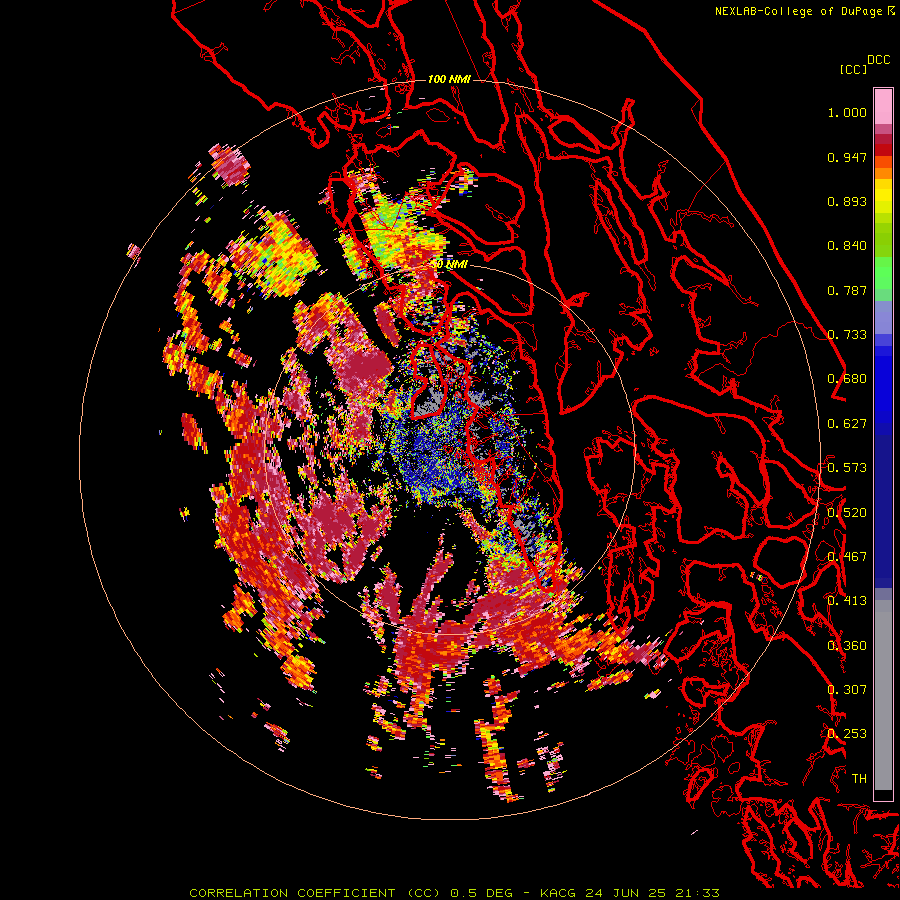Pick the gray segment of the color bar
The height and width of the screenshot is (900, 900).
[x=883, y=695]
